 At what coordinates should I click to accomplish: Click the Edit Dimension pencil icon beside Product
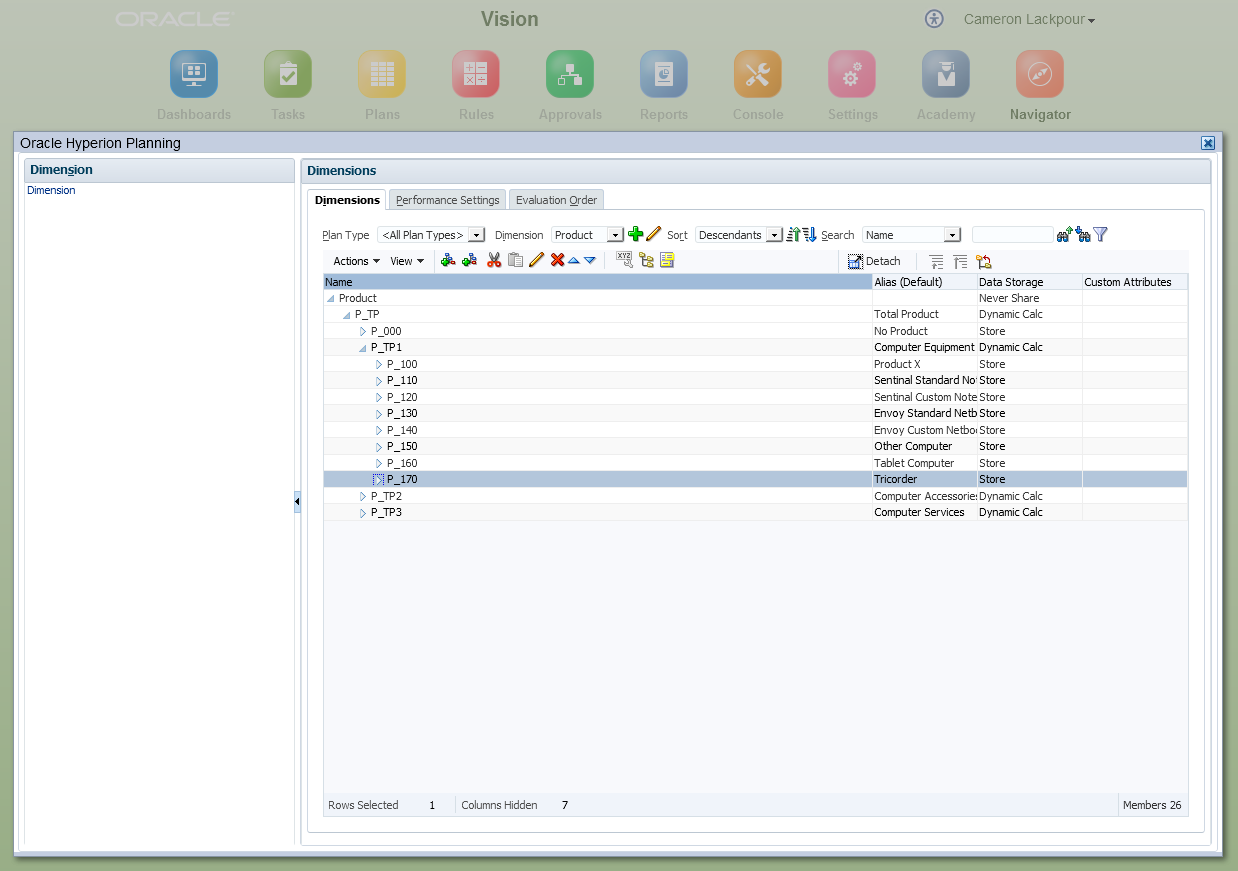pyautogui.click(x=653, y=234)
